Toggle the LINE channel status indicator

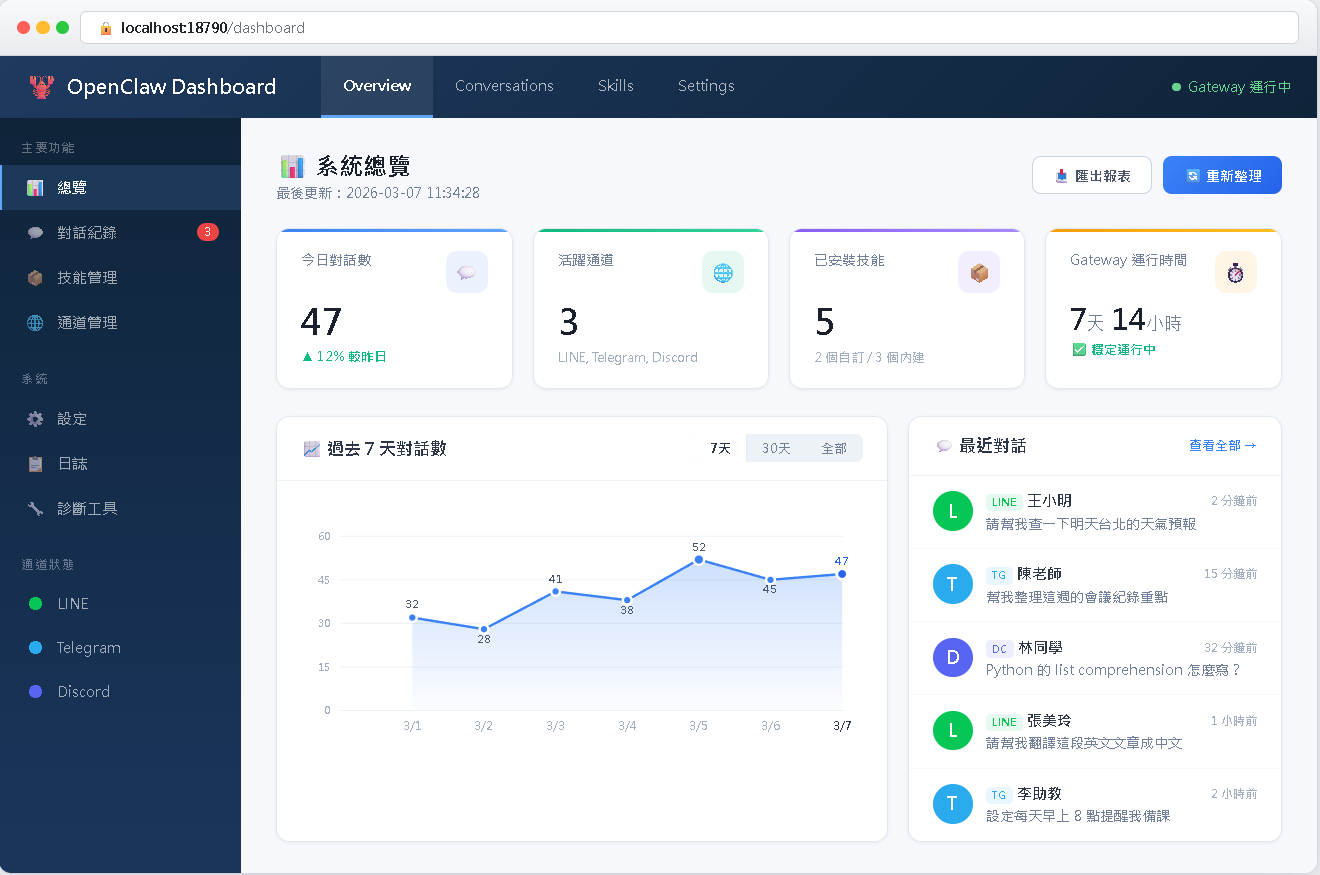pyautogui.click(x=35, y=603)
